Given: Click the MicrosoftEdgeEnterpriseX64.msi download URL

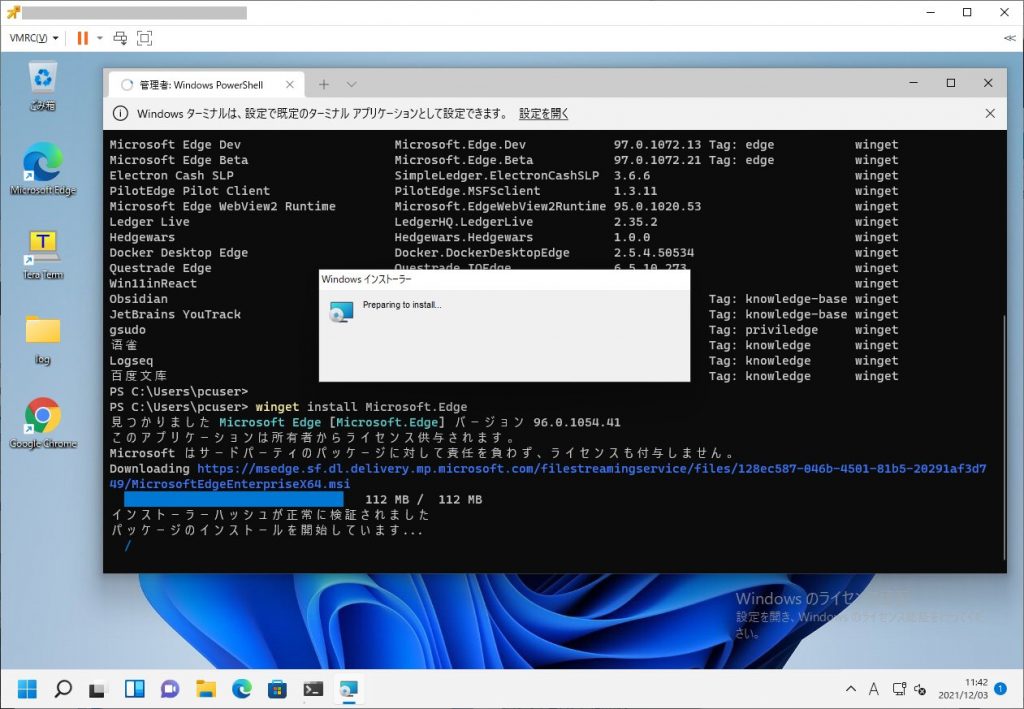Looking at the screenshot, I should coord(548,476).
